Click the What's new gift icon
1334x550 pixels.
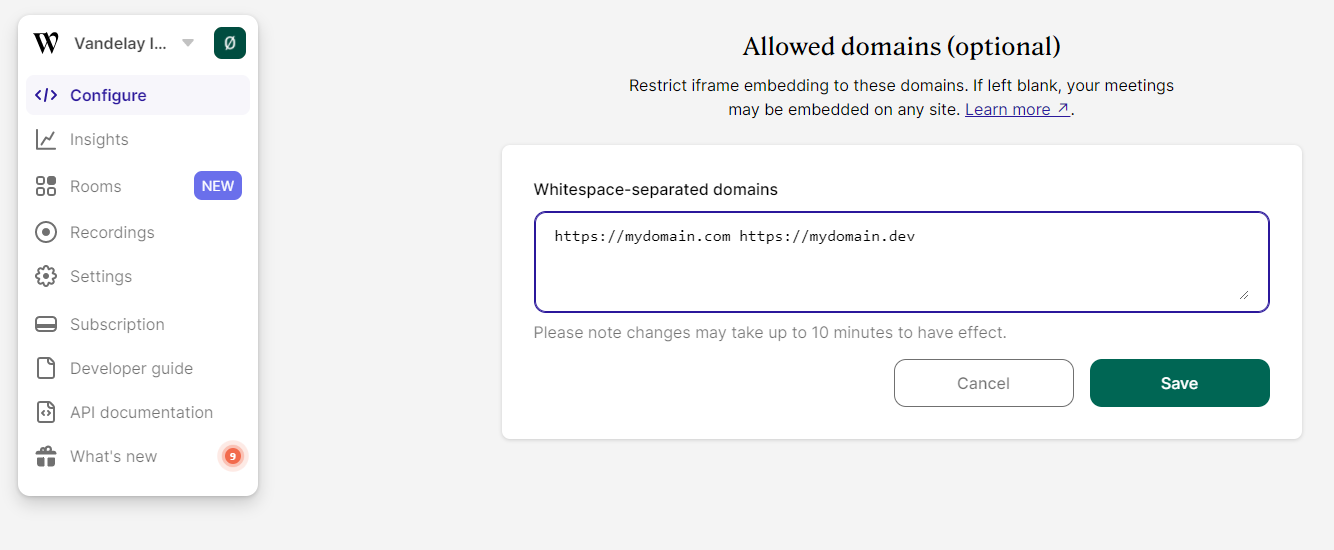(x=46, y=457)
